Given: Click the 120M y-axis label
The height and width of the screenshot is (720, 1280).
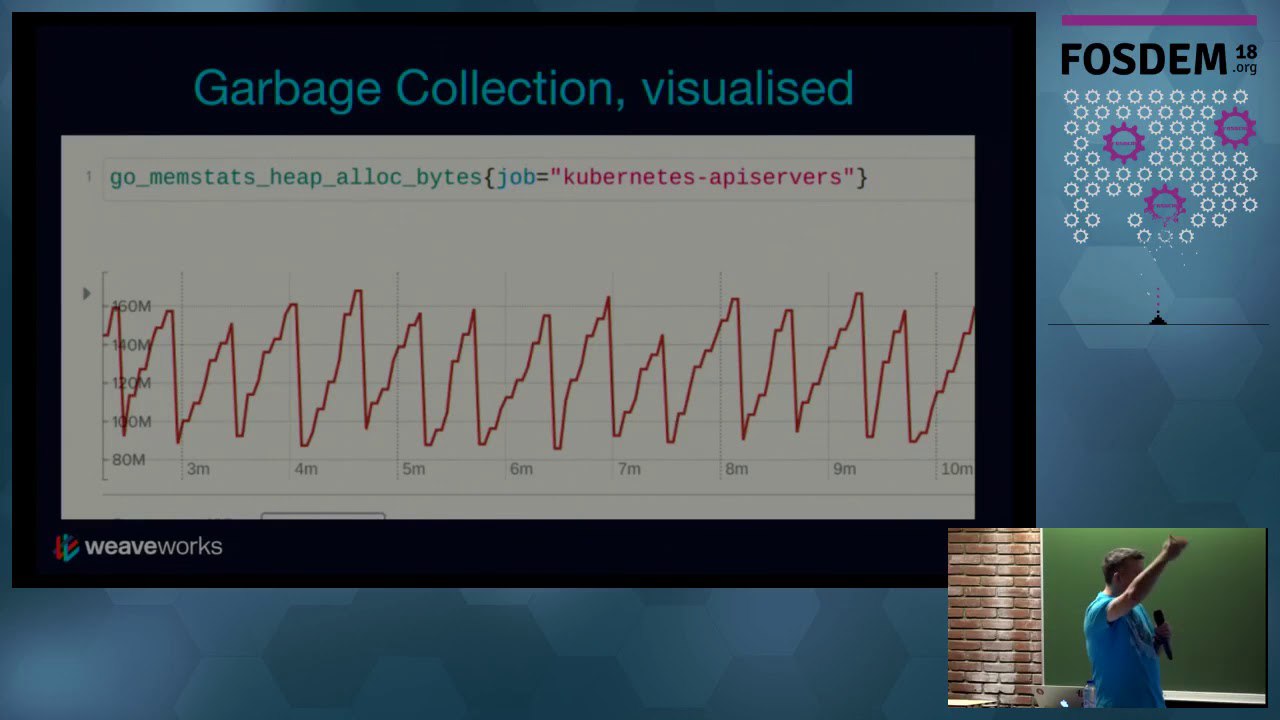Looking at the screenshot, I should (x=130, y=383).
